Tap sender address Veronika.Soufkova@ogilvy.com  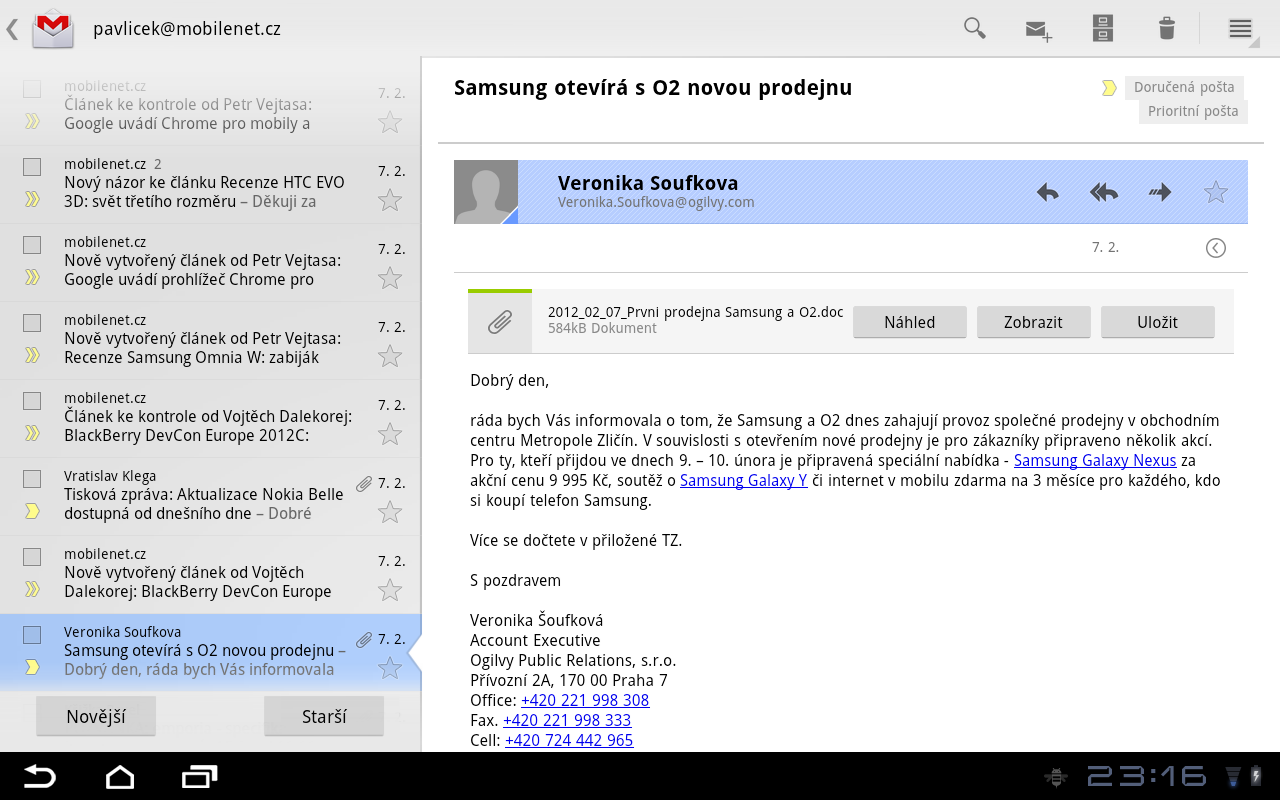click(656, 202)
